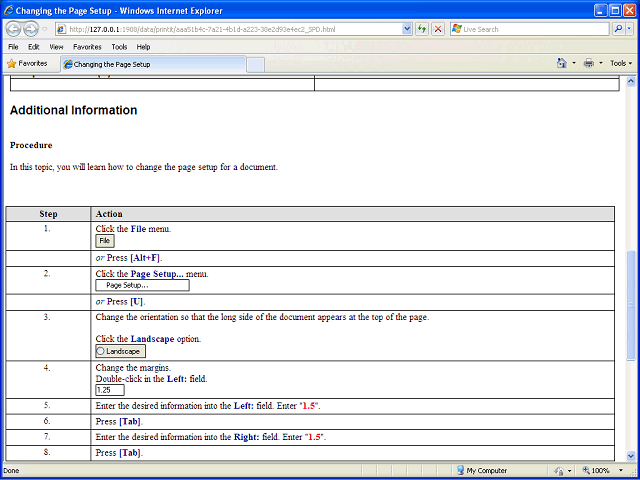Refresh the page with the green arrows icon
The width and height of the screenshot is (640, 480).
point(422,29)
